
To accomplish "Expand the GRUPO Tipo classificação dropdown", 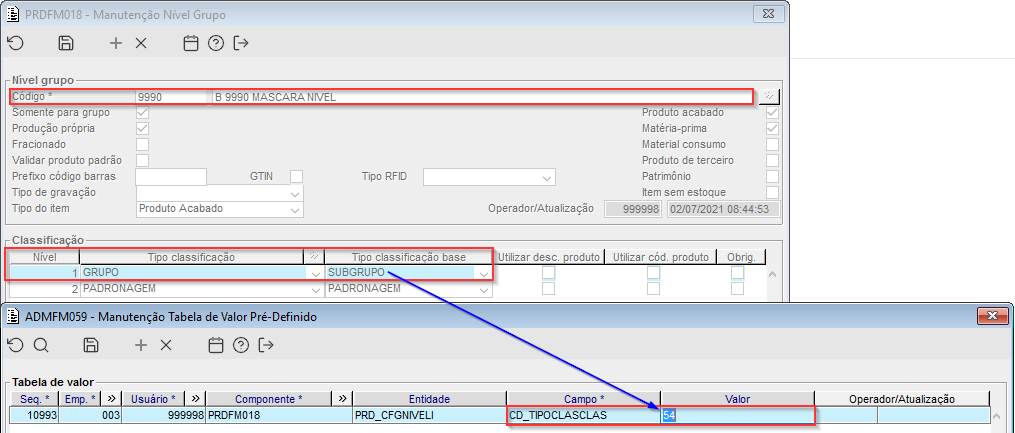I will pyautogui.click(x=315, y=273).
